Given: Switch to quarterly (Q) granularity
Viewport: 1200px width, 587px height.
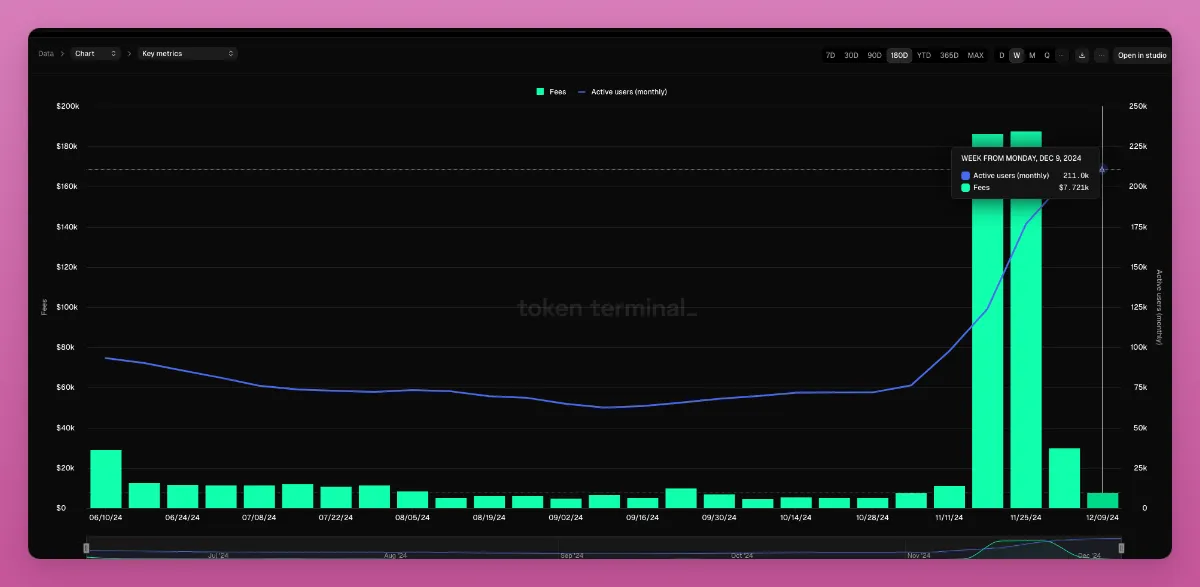Looking at the screenshot, I should coord(1047,55).
